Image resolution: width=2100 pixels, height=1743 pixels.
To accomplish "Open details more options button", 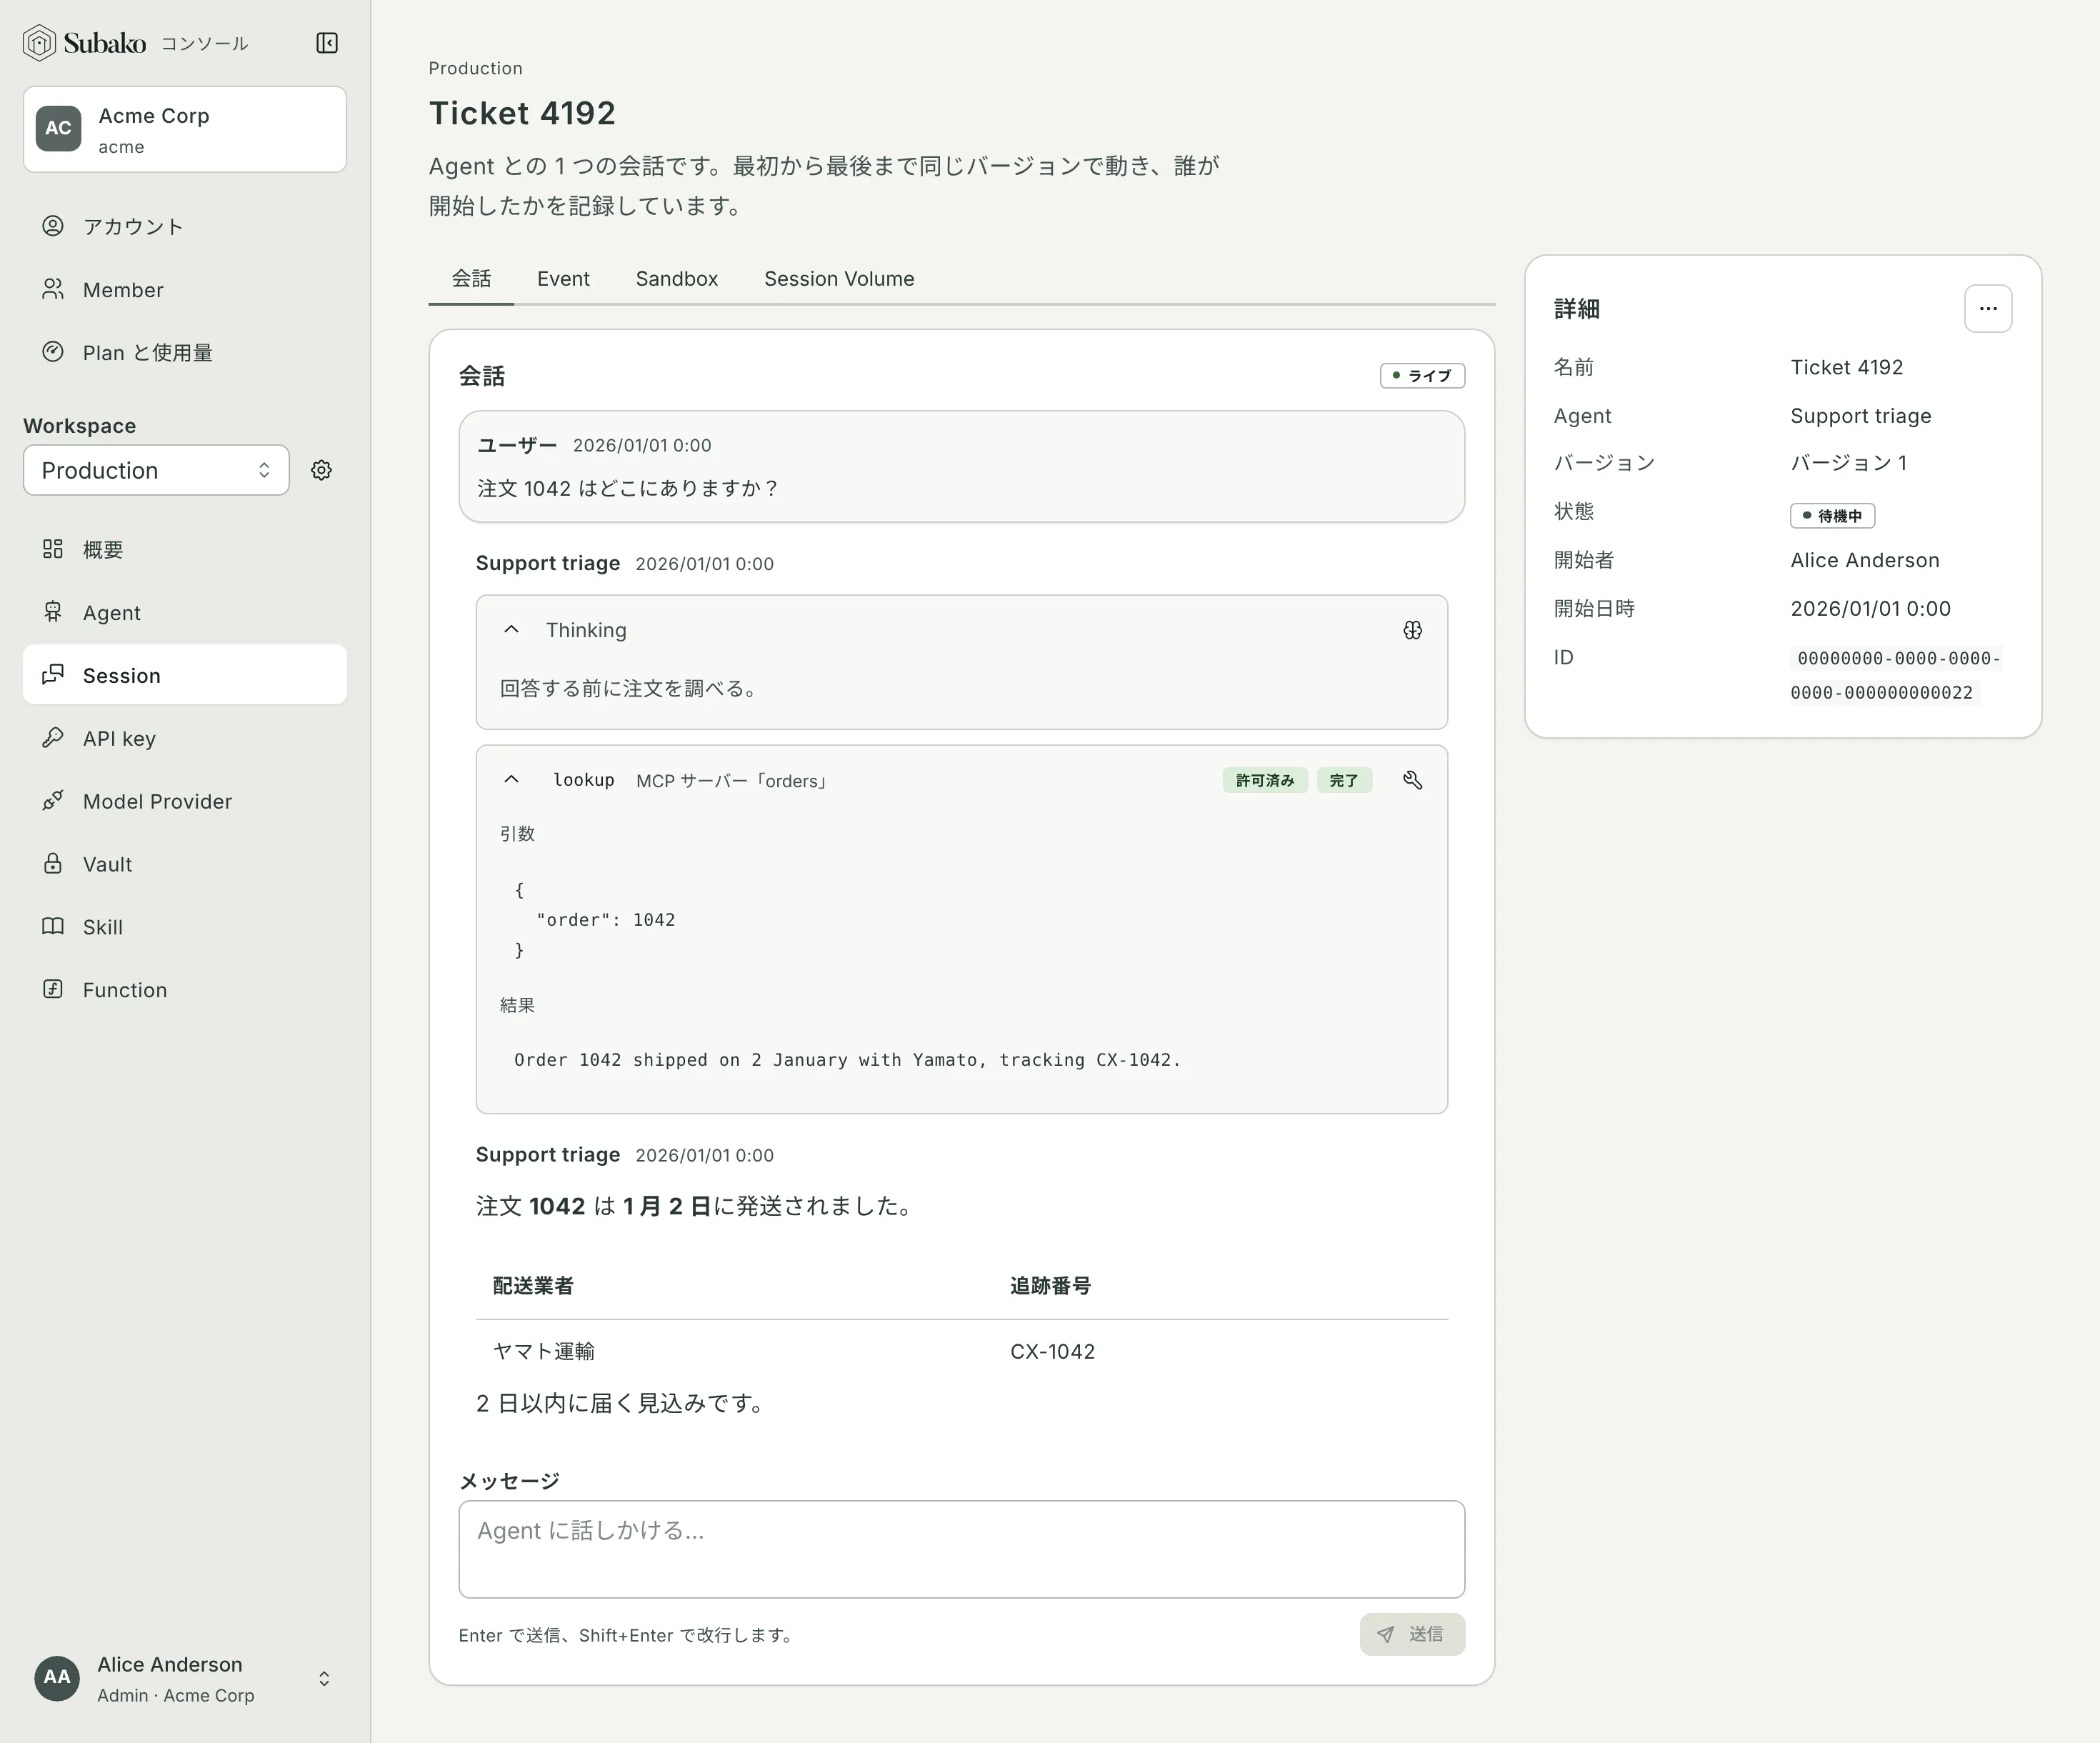I will click(1988, 308).
